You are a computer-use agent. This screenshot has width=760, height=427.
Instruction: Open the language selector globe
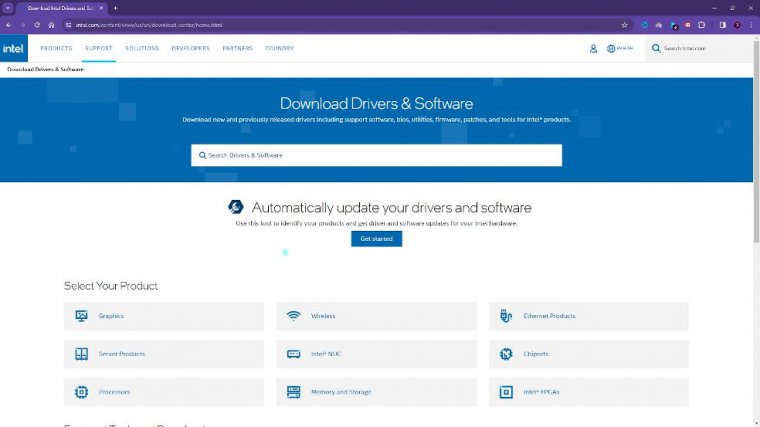click(611, 48)
